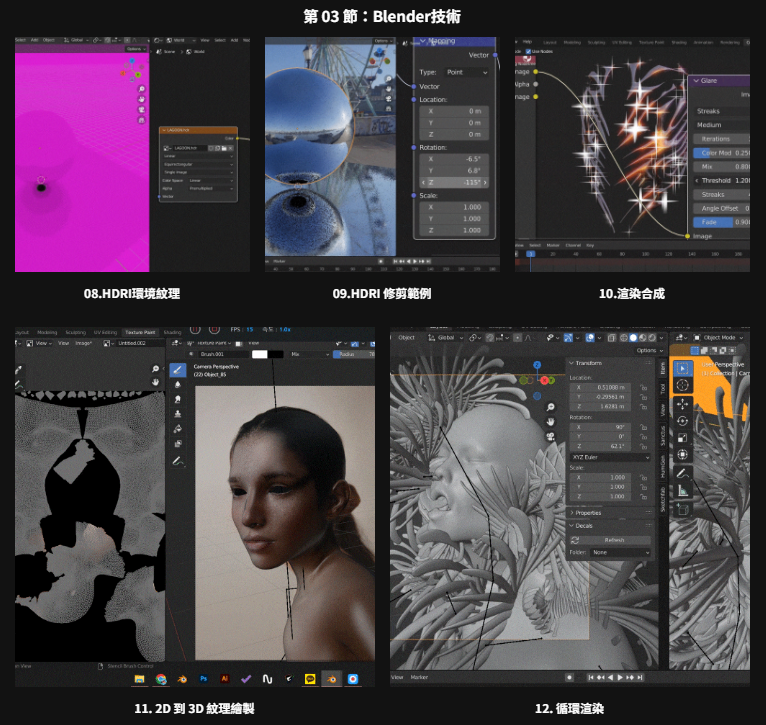Open Chrome from the taskbar
The image size is (766, 725).
pos(161,679)
